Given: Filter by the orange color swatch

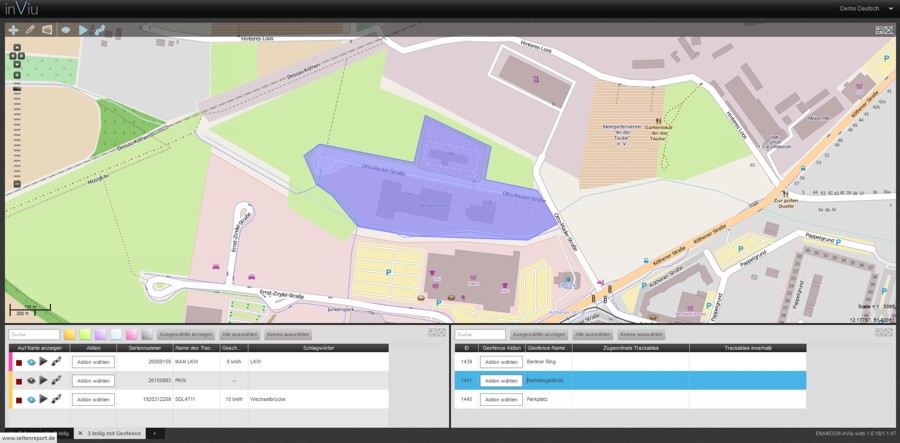Looking at the screenshot, I should pyautogui.click(x=69, y=334).
